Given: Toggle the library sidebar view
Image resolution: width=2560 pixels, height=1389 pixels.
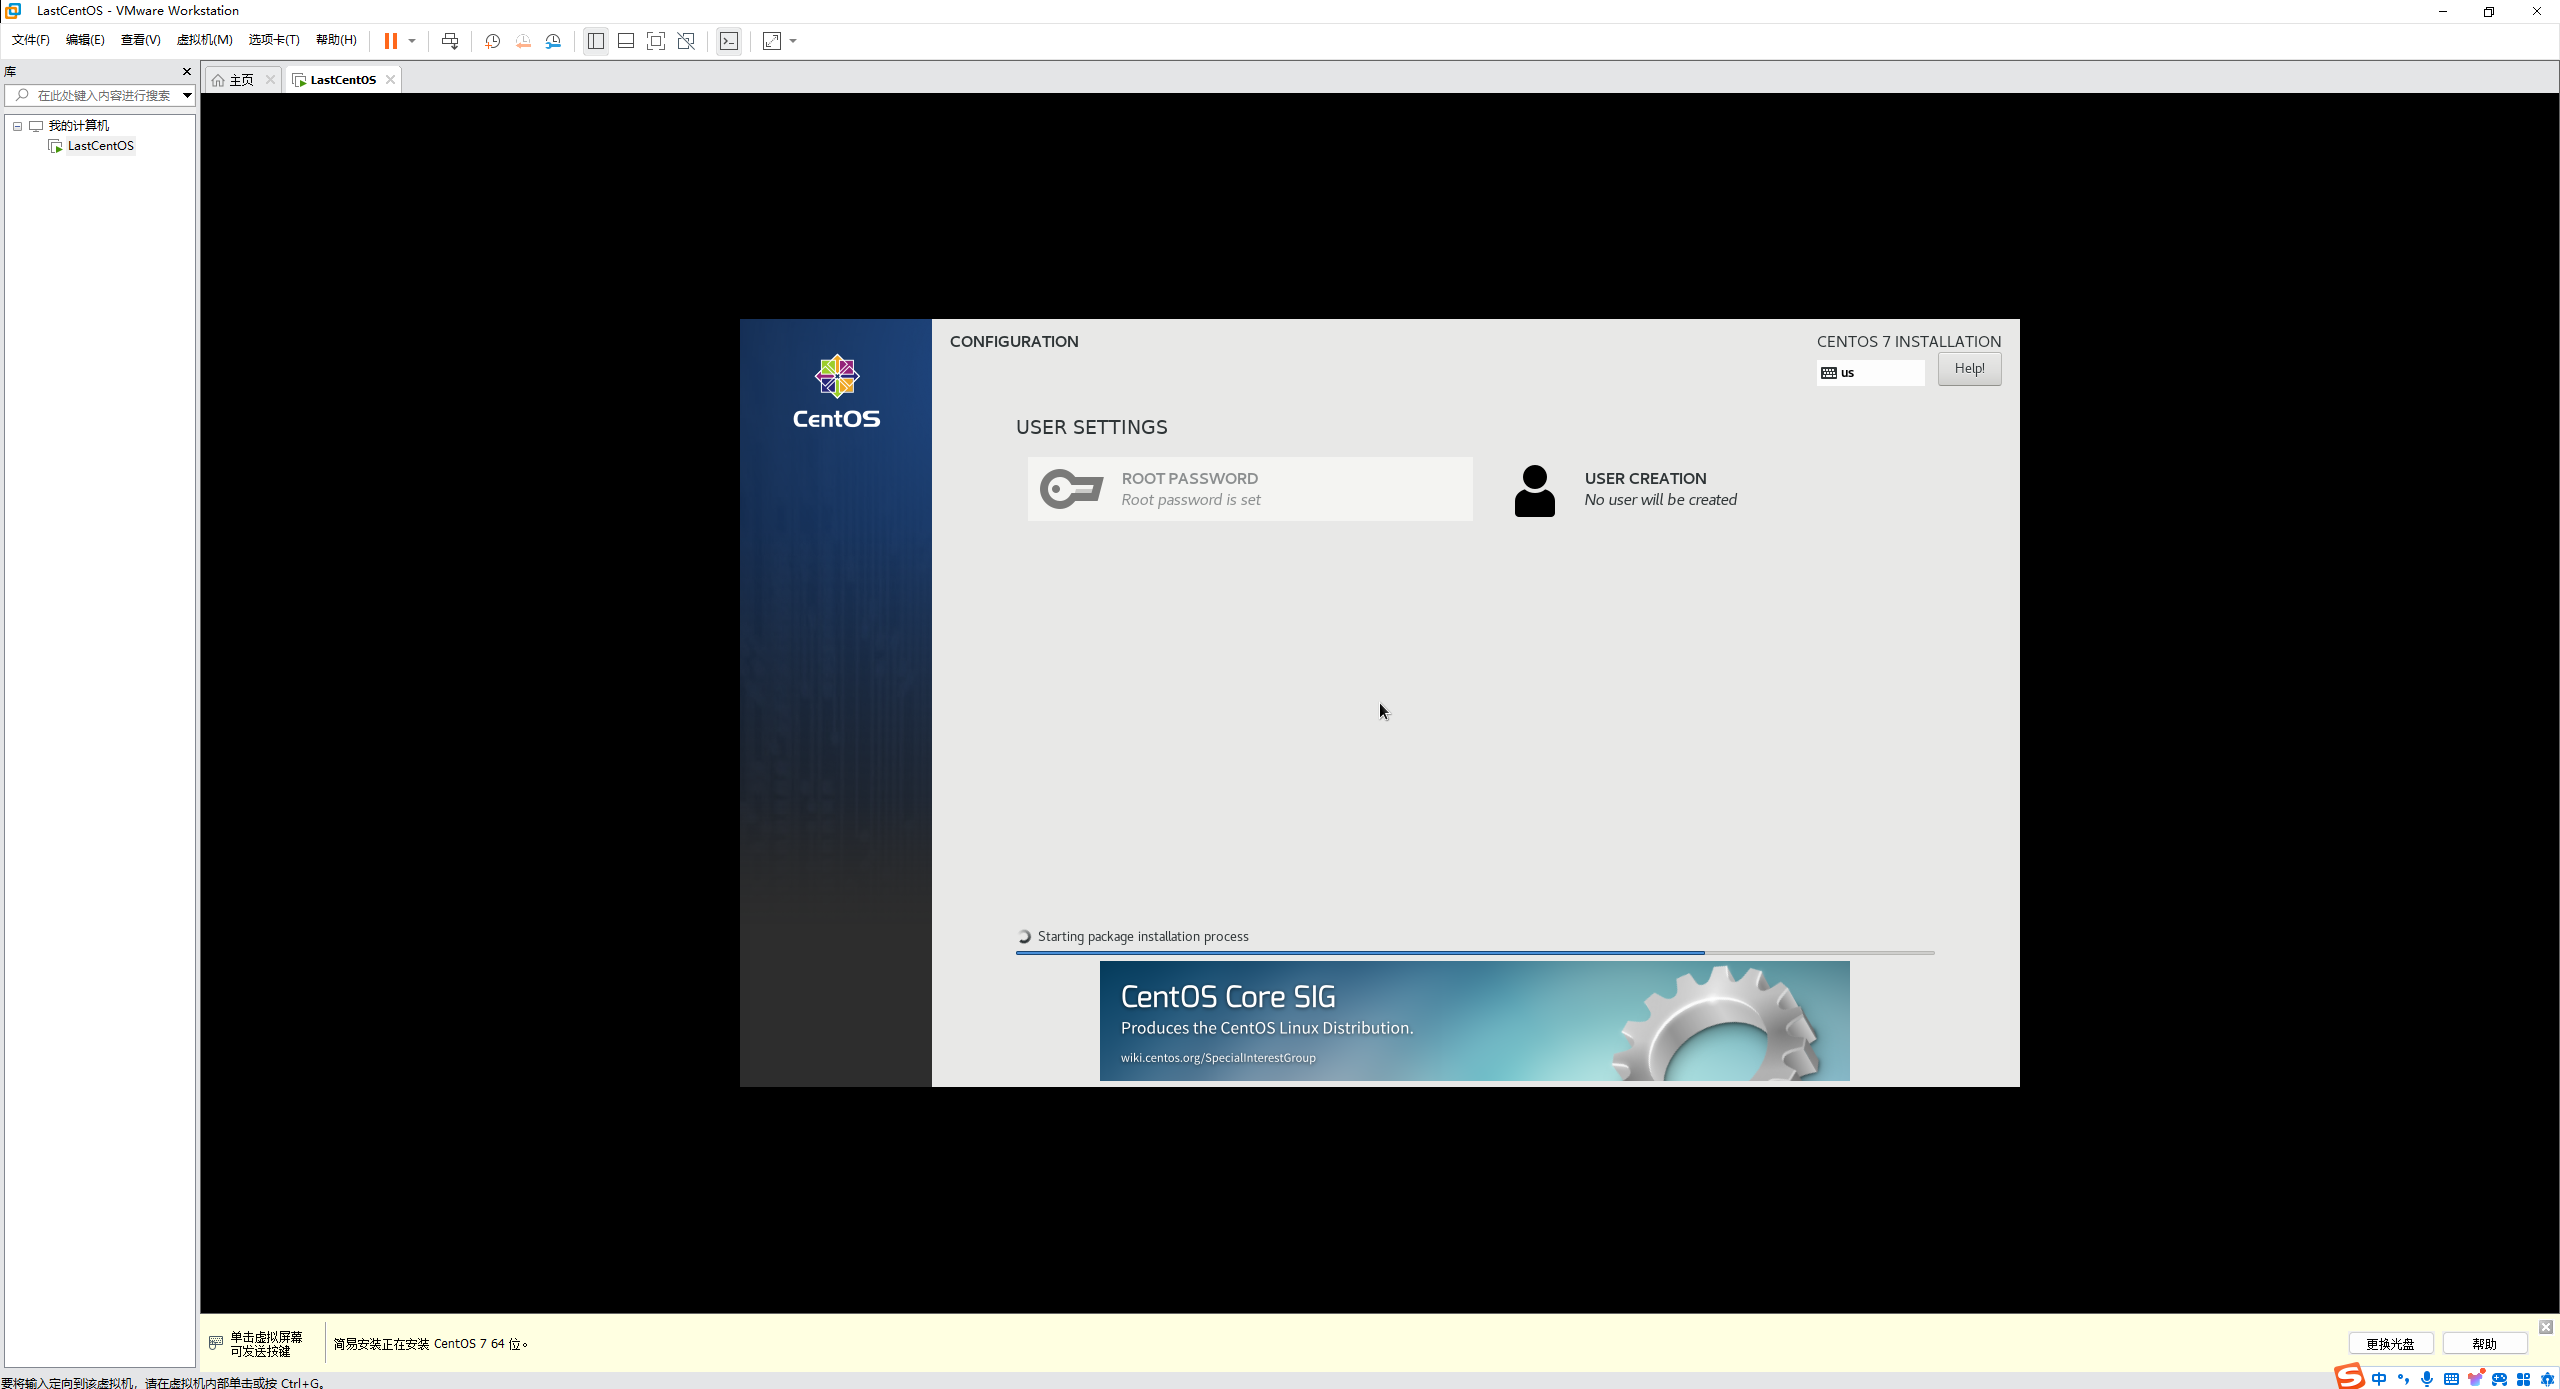Looking at the screenshot, I should pos(596,41).
